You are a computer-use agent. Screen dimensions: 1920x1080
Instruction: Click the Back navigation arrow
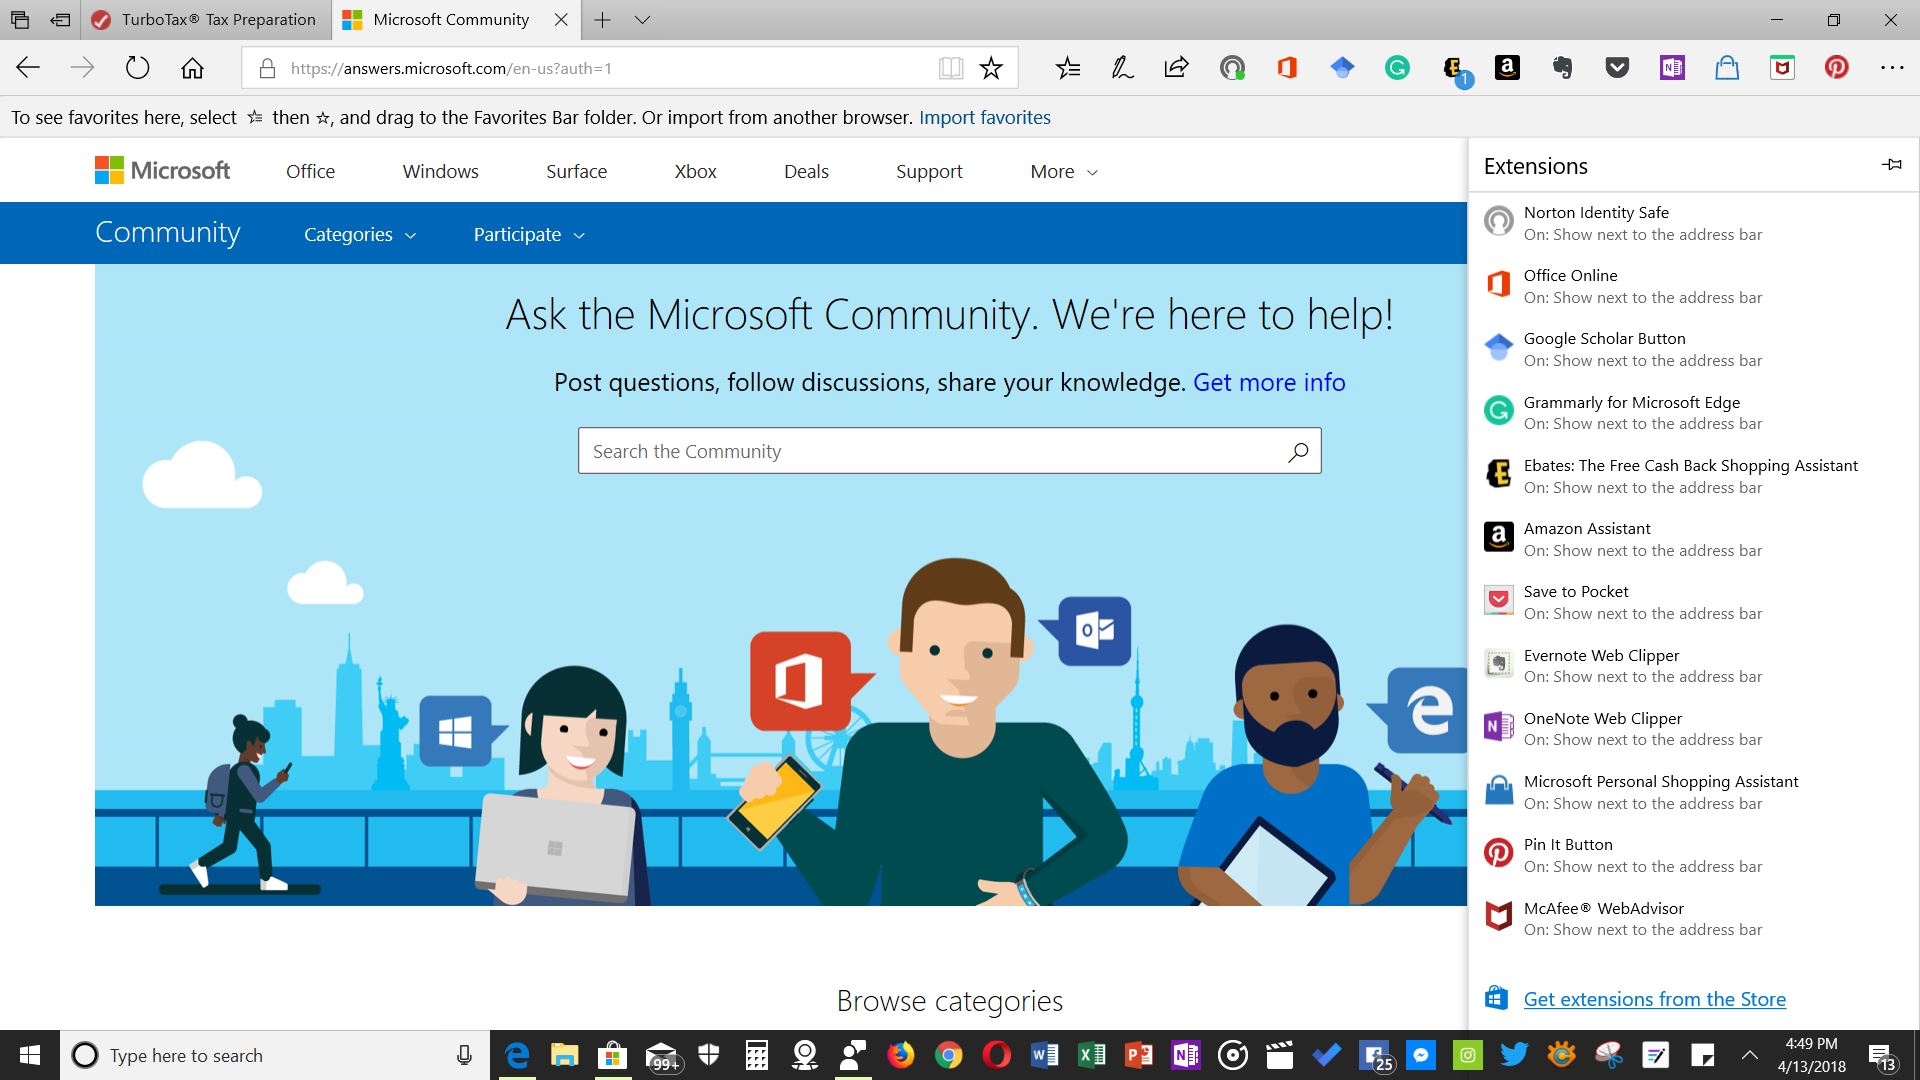[28, 68]
